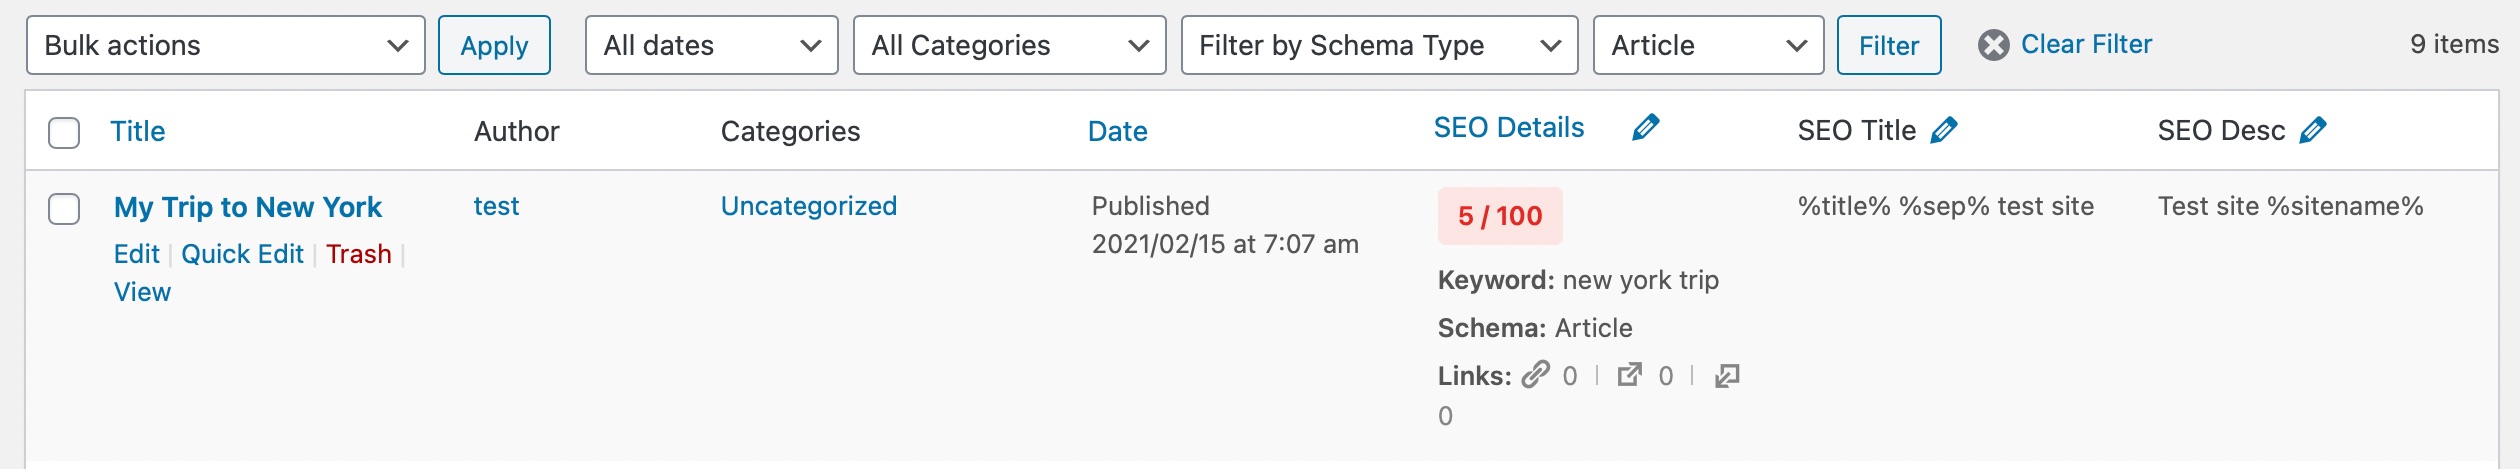Move the post to Trash
This screenshot has width=2520, height=469.
click(358, 254)
